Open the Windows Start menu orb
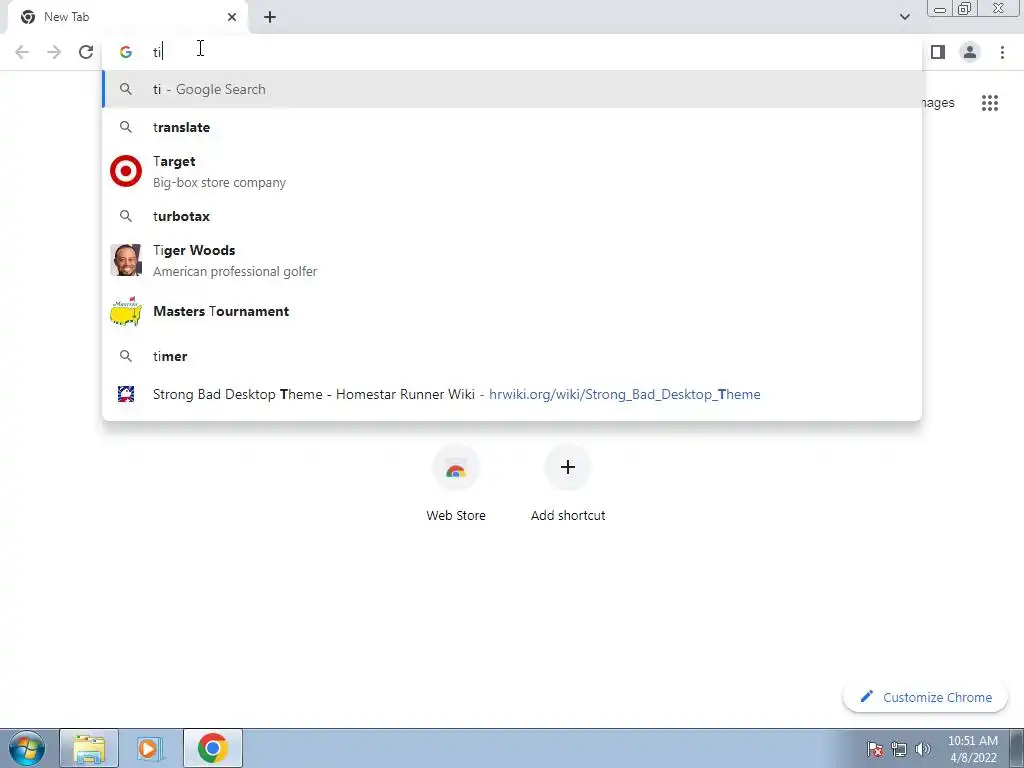This screenshot has width=1024, height=768. tap(27, 748)
